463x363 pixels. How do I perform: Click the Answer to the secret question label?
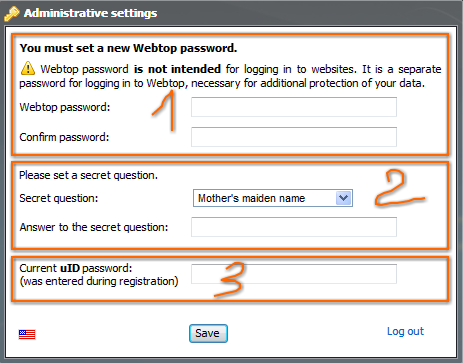pos(94,227)
